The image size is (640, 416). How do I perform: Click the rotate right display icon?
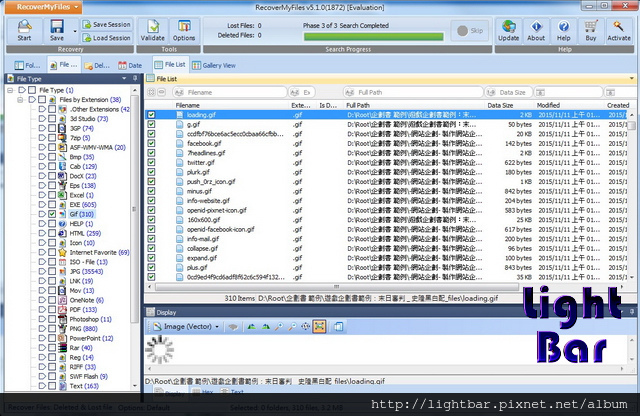[265, 327]
